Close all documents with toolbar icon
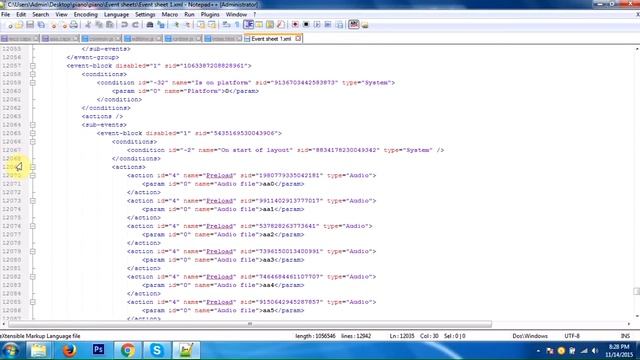This screenshot has height=360, width=640. pyautogui.click(x=64, y=25)
